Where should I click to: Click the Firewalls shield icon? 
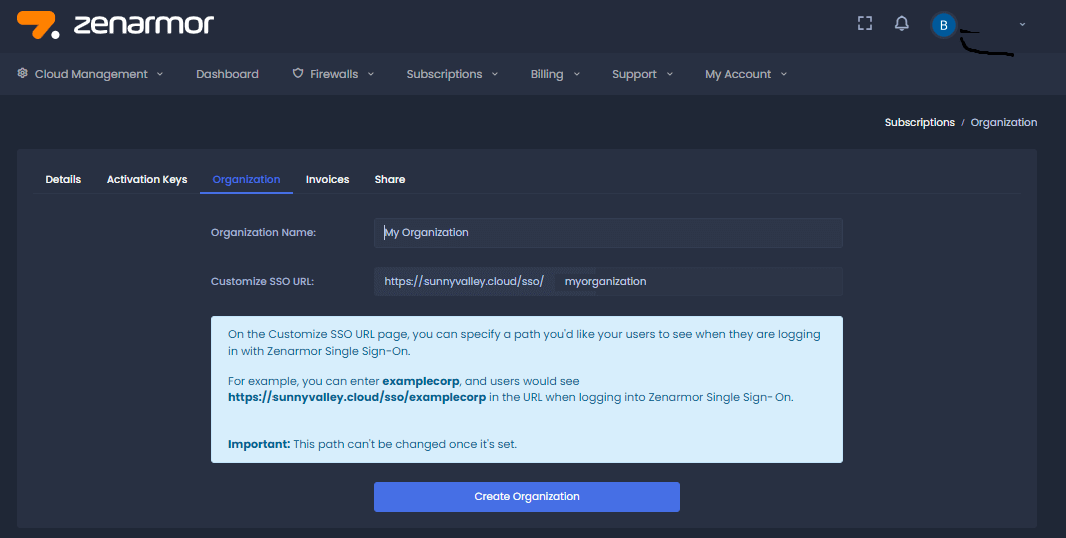point(298,73)
